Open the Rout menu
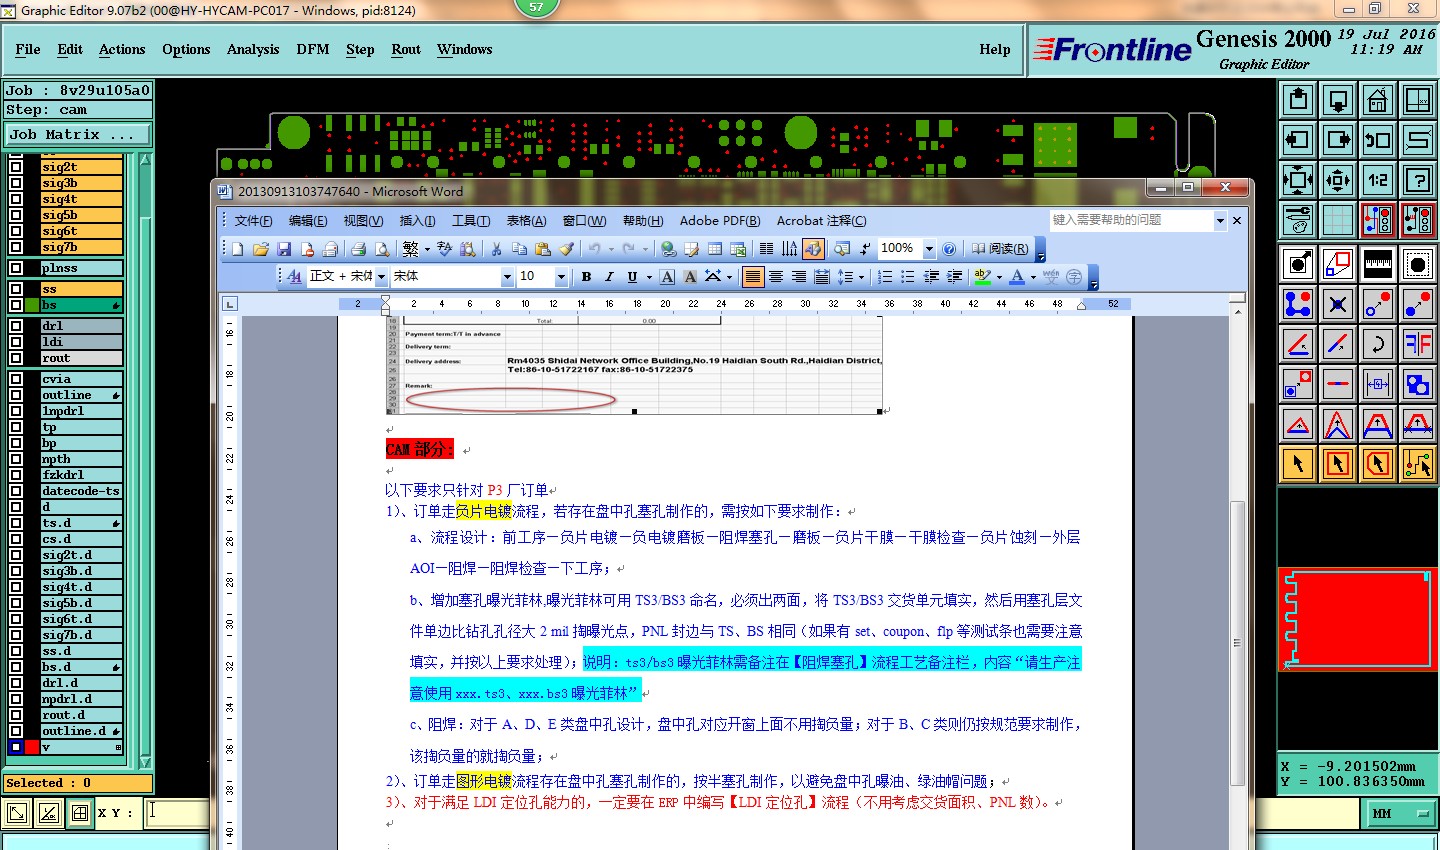Viewport: 1440px width, 850px height. coord(406,49)
